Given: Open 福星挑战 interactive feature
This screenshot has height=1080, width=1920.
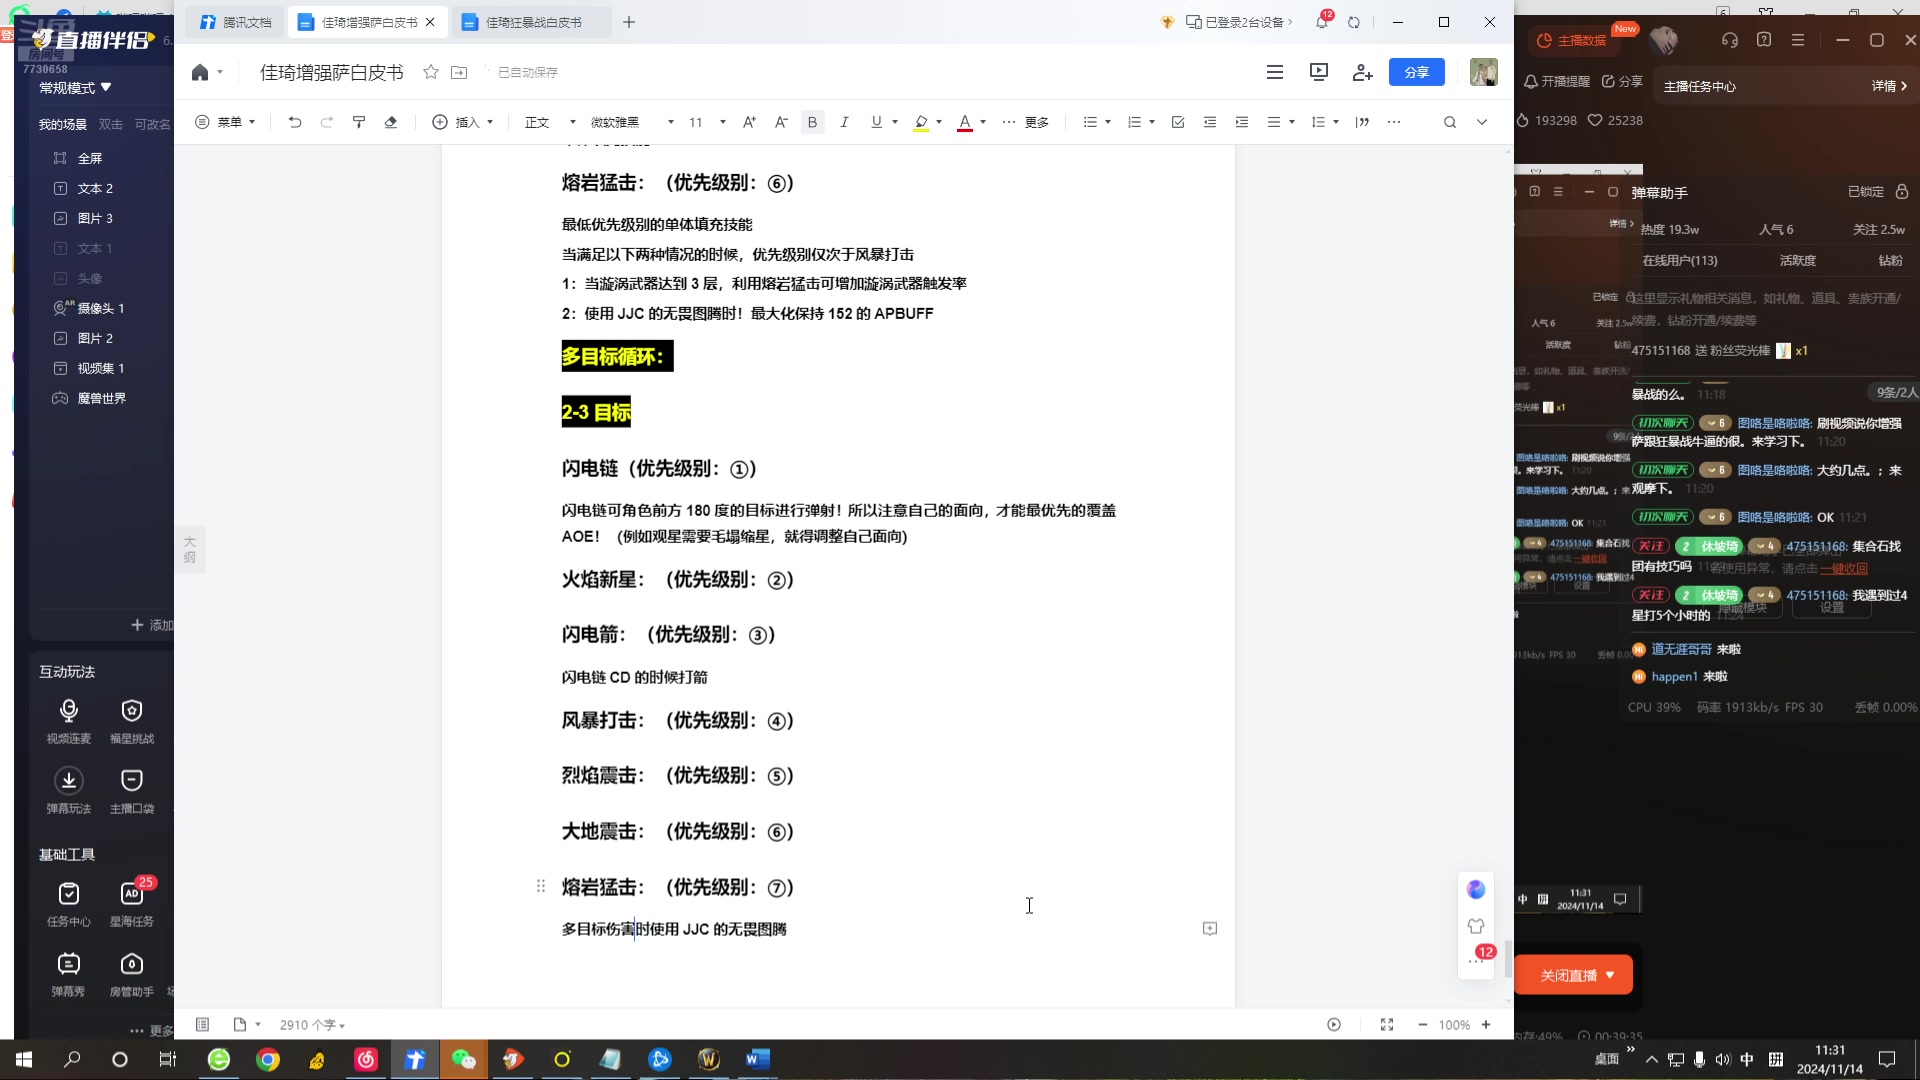Looking at the screenshot, I should [132, 721].
